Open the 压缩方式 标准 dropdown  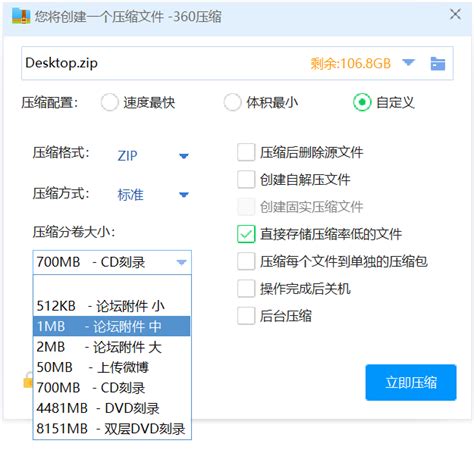coord(153,195)
